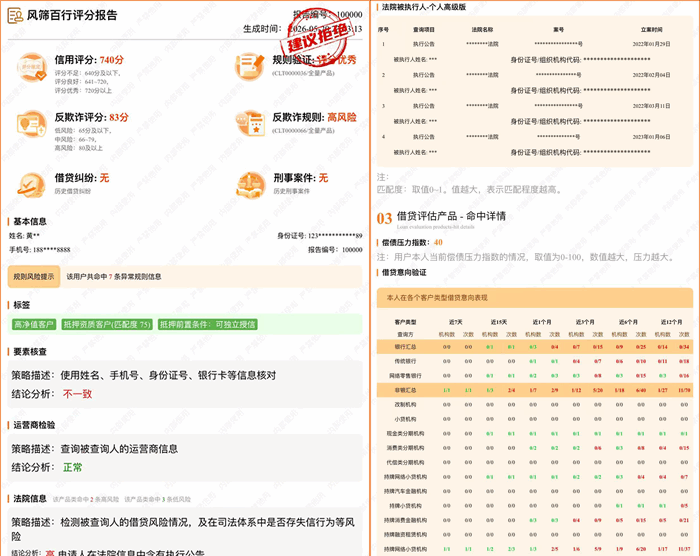
Task: Click the 刑事案件 scales icon
Action: 250,185
